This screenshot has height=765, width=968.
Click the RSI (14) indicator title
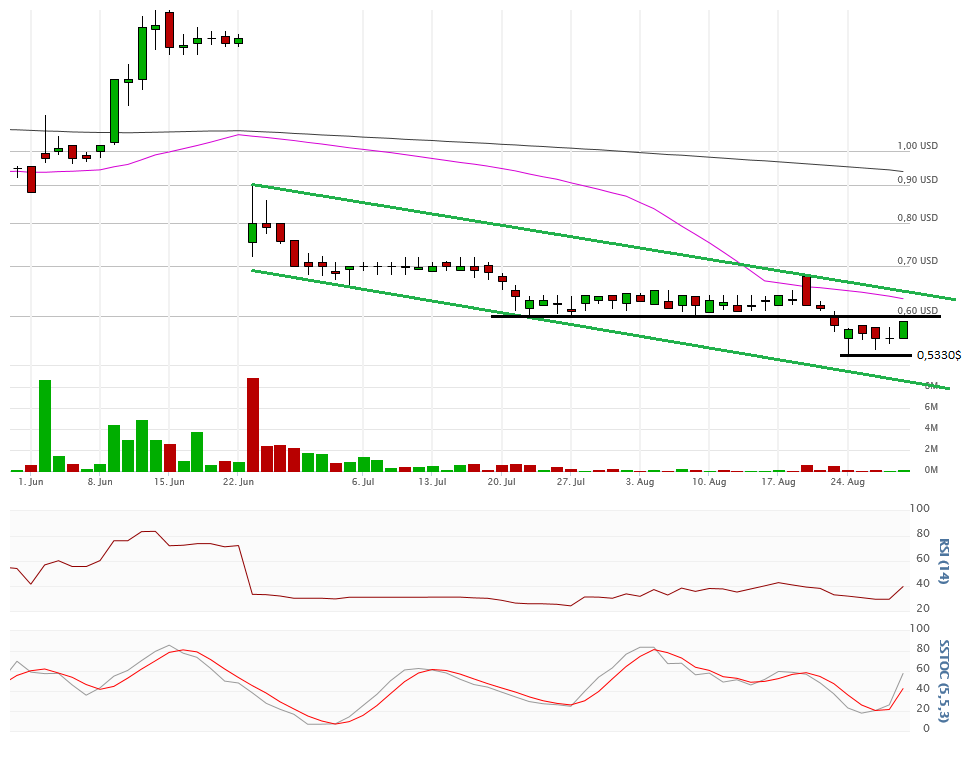point(943,561)
